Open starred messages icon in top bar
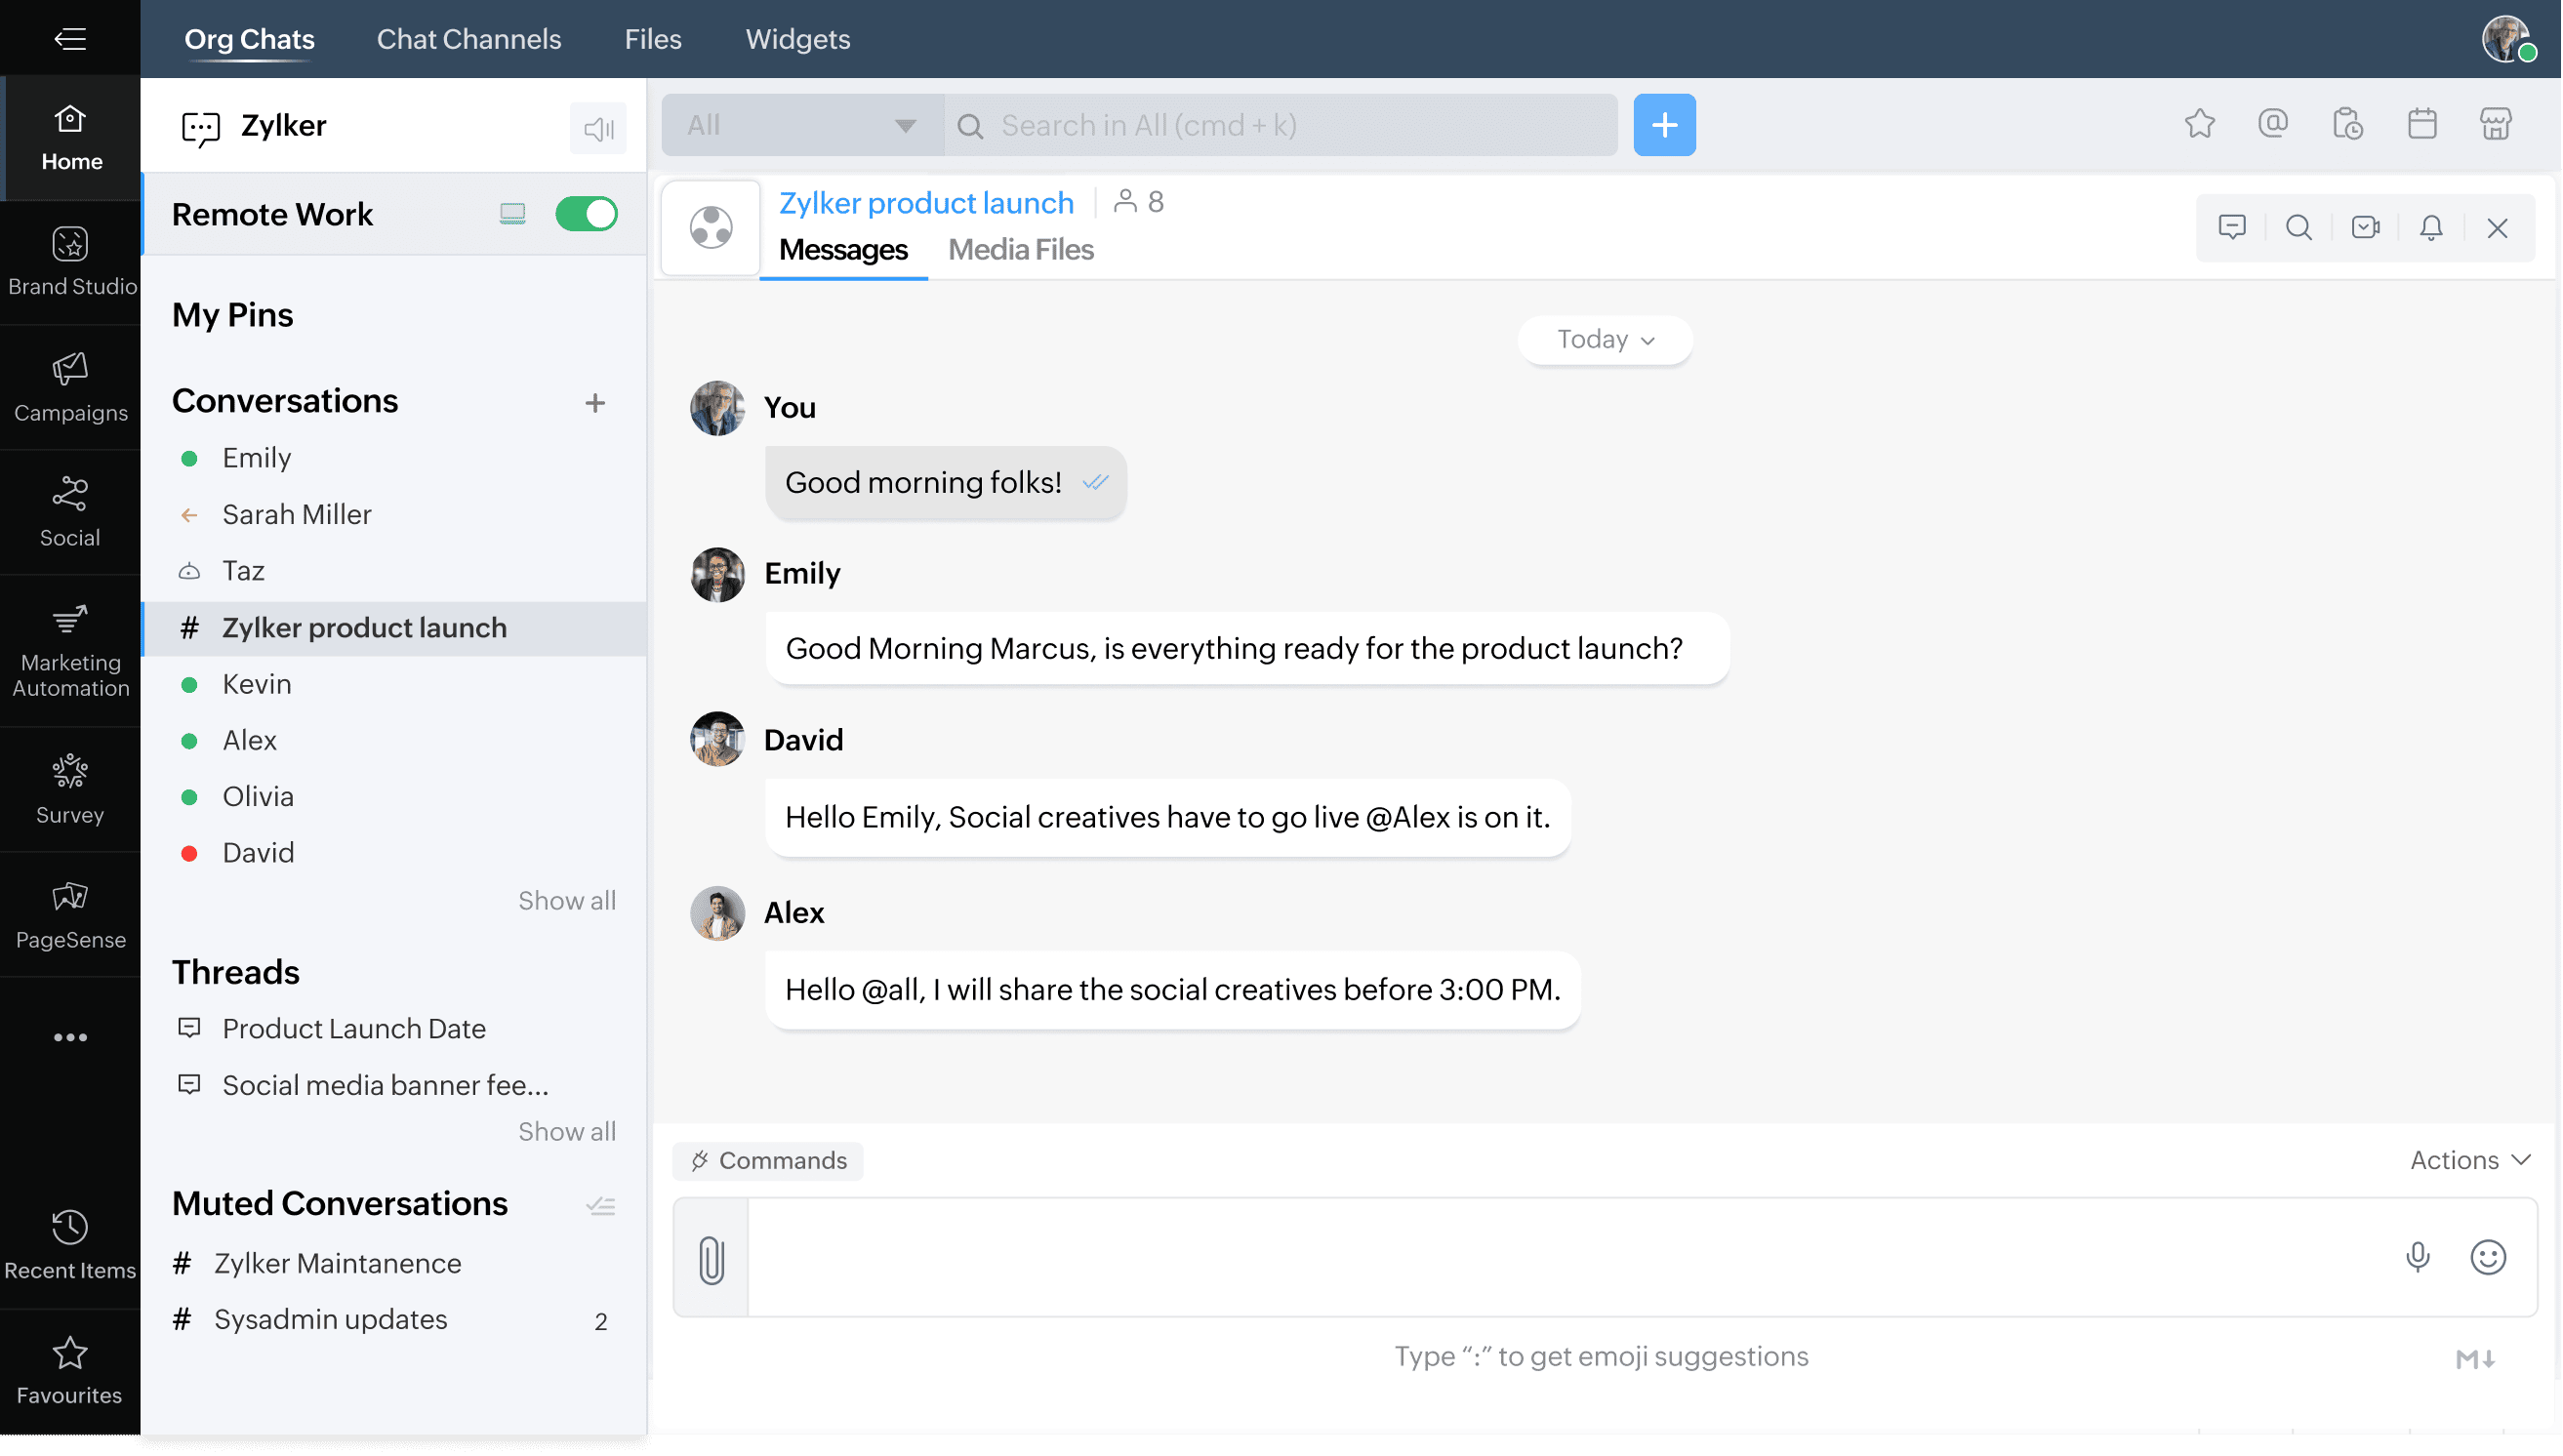Image resolution: width=2563 pixels, height=1456 pixels. pos(2200,124)
